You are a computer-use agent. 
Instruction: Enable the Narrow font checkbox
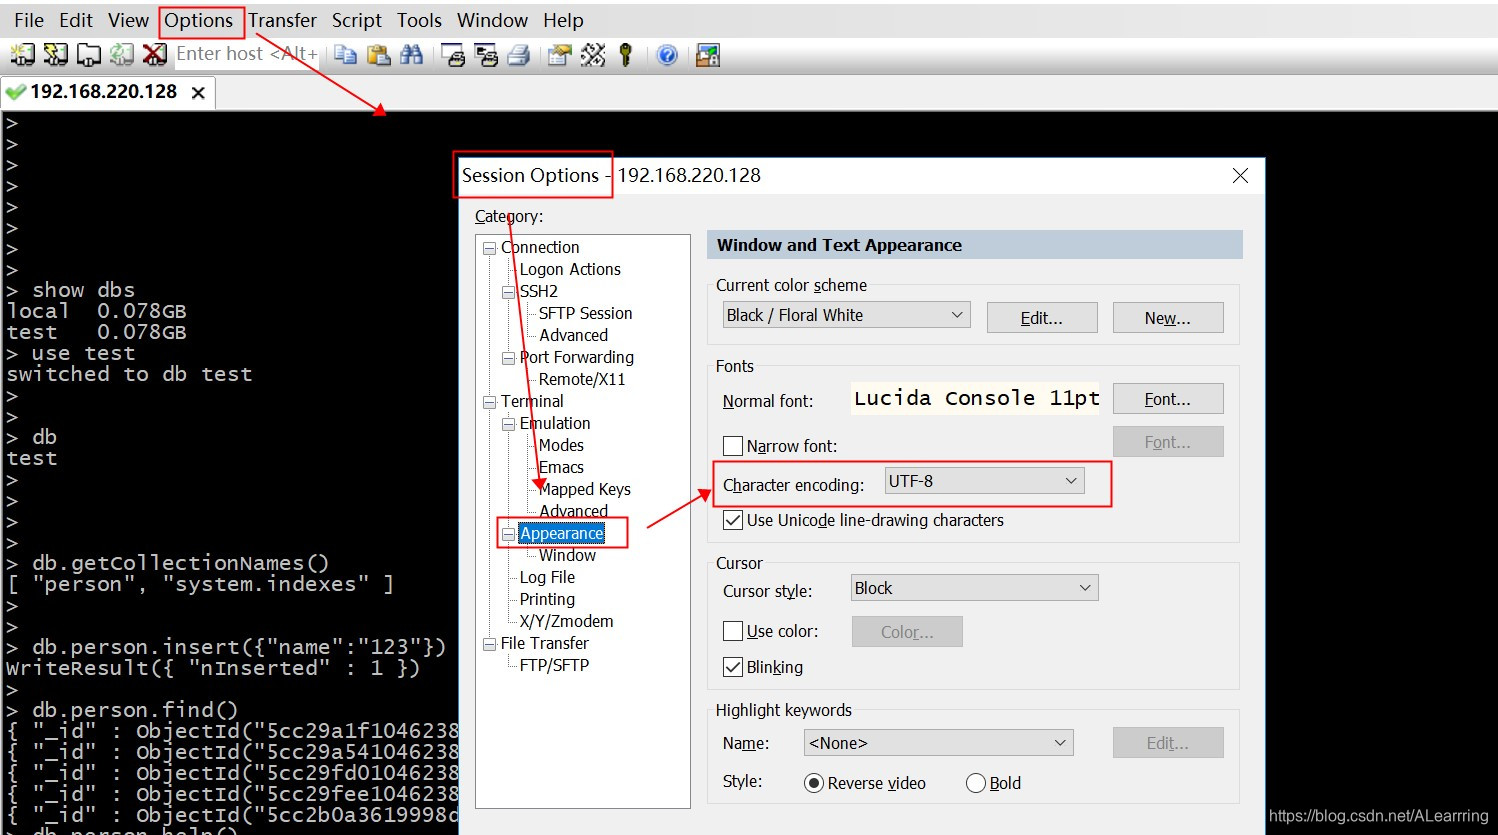tap(733, 446)
